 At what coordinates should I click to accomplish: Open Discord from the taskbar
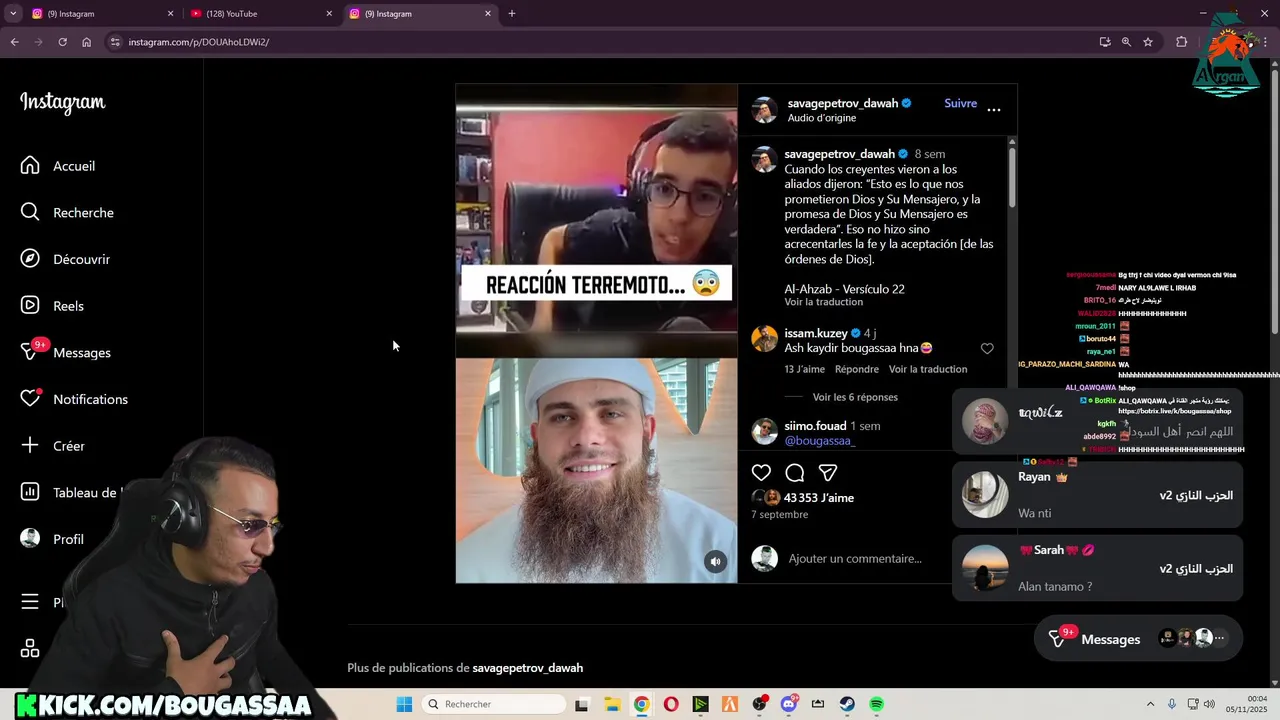(x=789, y=704)
